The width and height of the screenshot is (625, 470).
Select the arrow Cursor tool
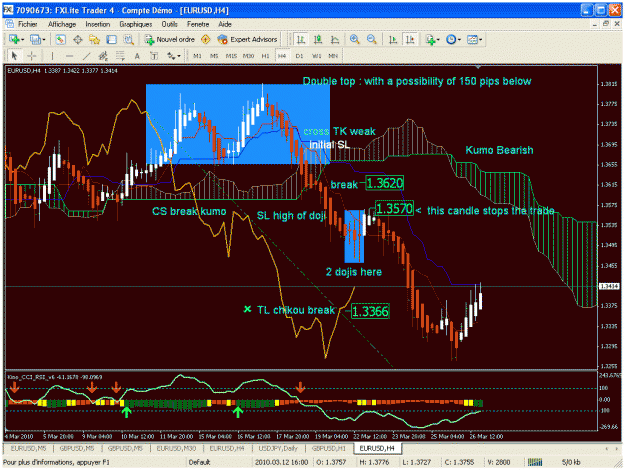(x=14, y=56)
